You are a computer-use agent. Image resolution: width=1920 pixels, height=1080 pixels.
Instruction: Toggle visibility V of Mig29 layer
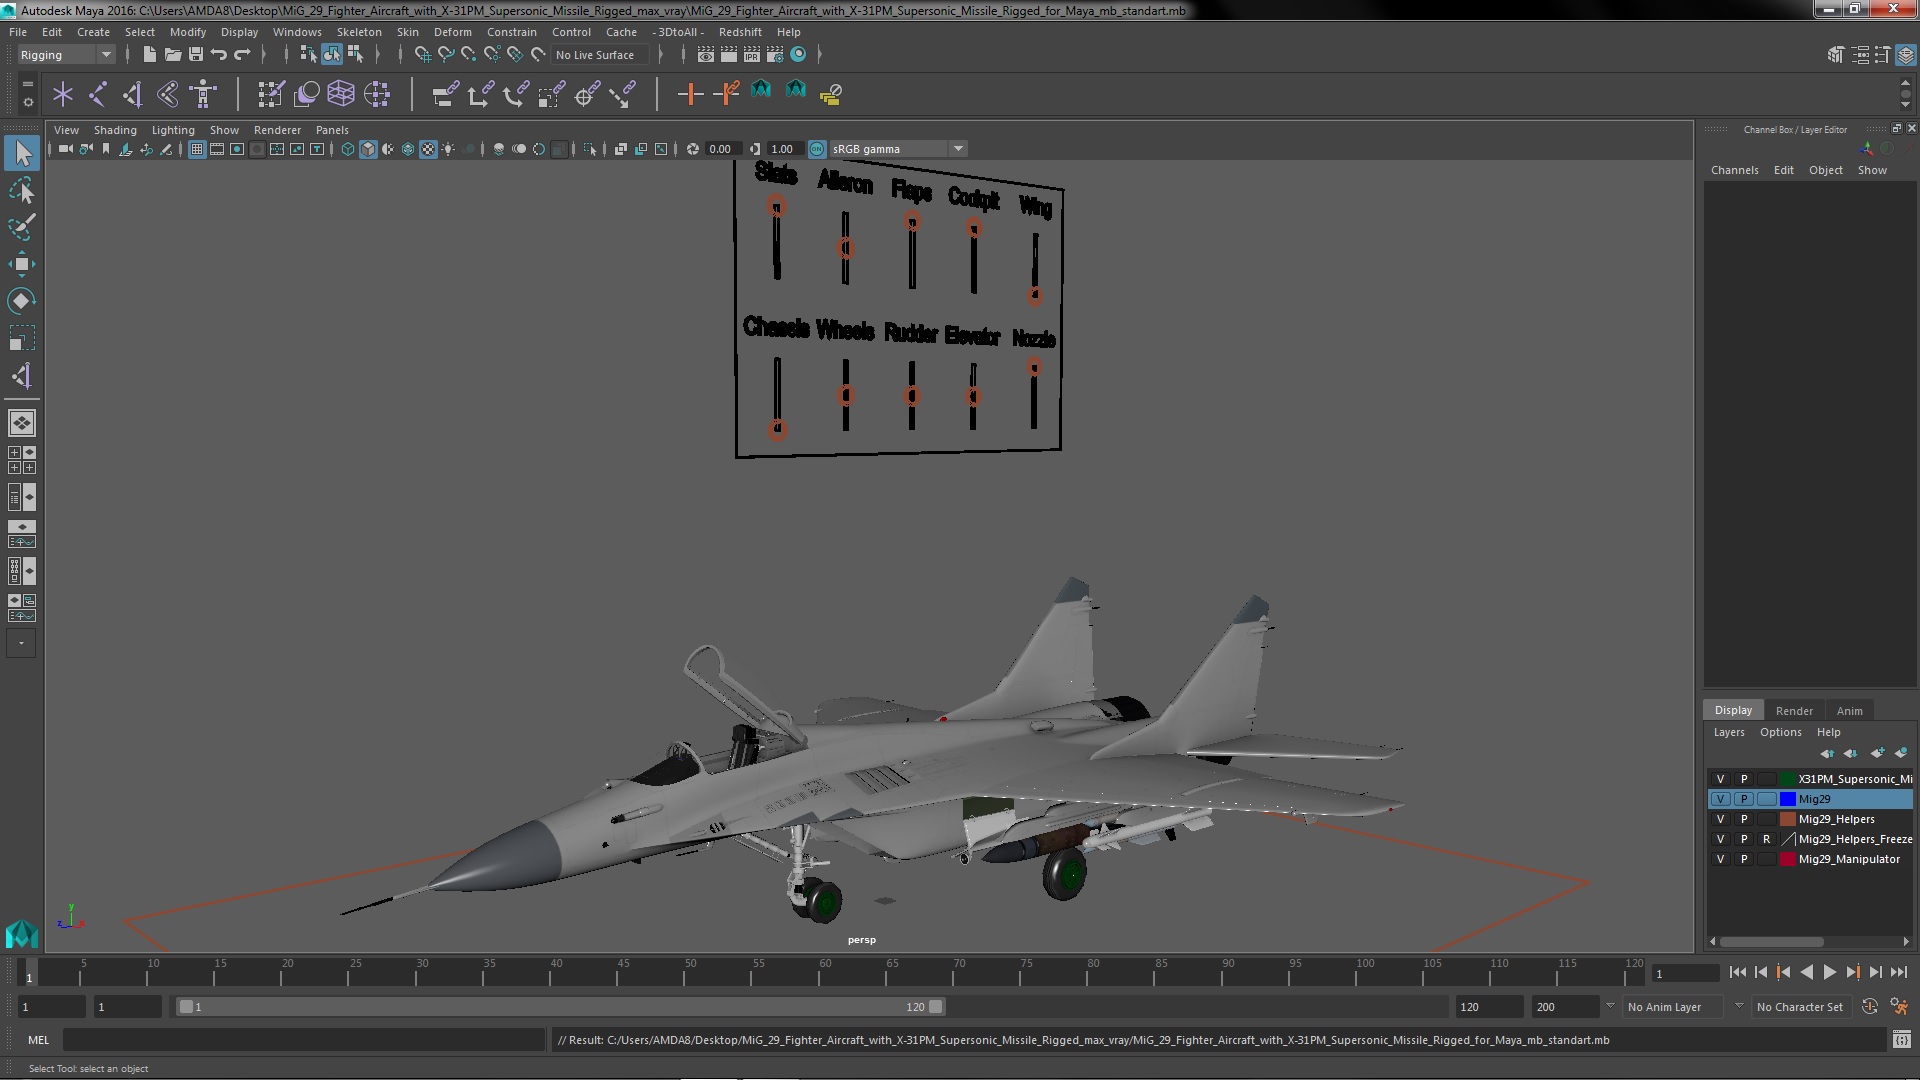pyautogui.click(x=1720, y=799)
